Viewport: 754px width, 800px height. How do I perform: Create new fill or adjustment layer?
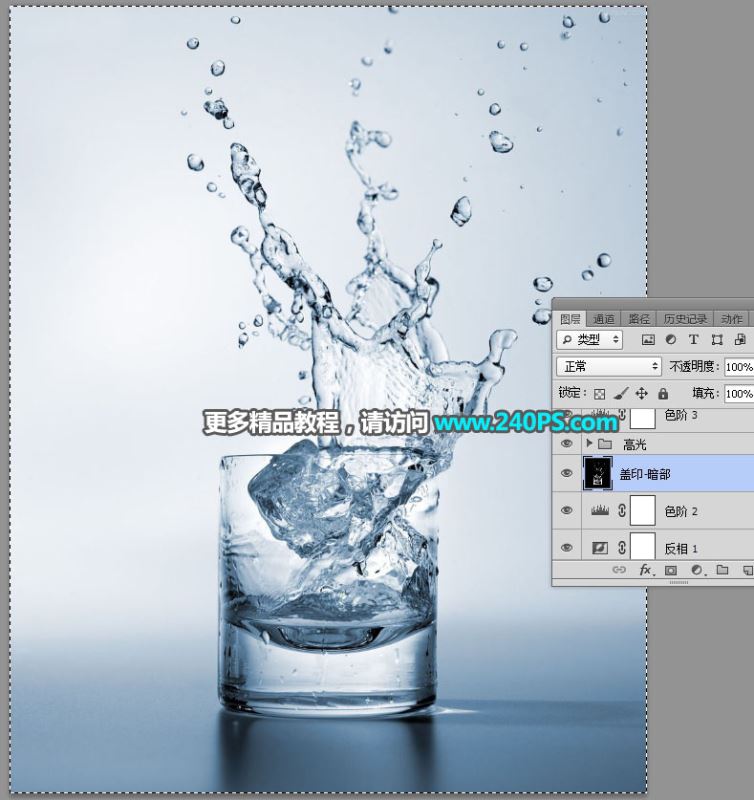pyautogui.click(x=697, y=570)
